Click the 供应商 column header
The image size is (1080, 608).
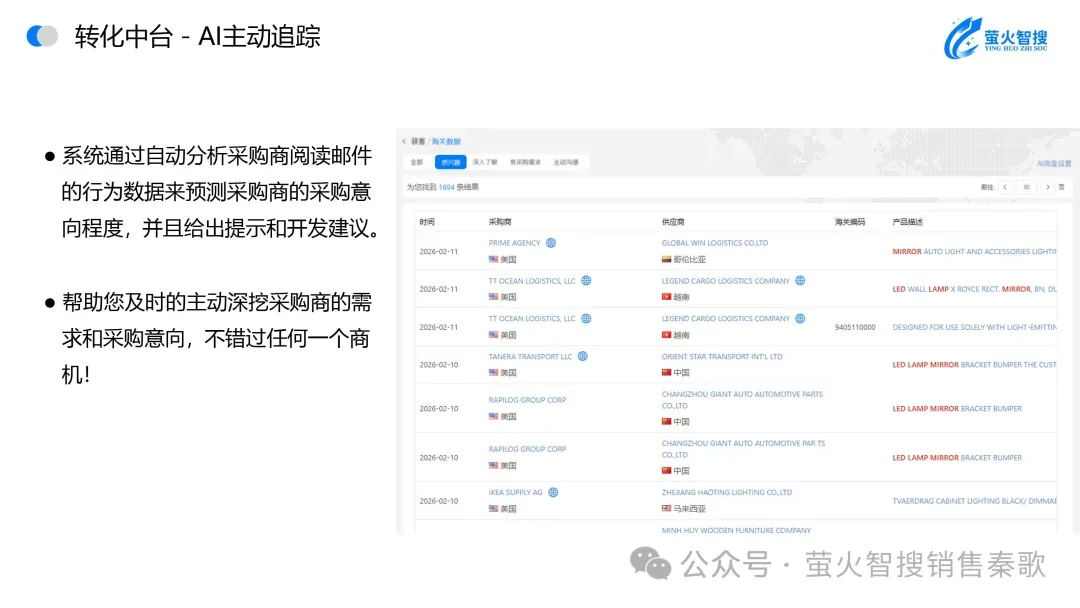pos(673,222)
